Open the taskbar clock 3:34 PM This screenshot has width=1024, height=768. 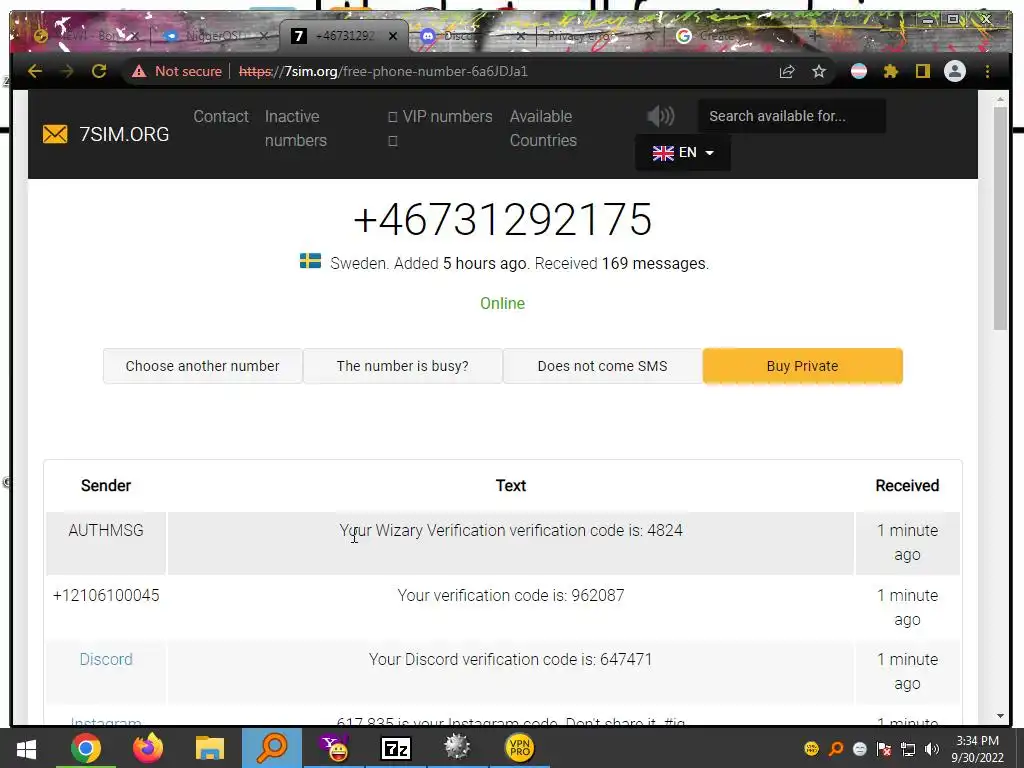pyautogui.click(x=977, y=749)
